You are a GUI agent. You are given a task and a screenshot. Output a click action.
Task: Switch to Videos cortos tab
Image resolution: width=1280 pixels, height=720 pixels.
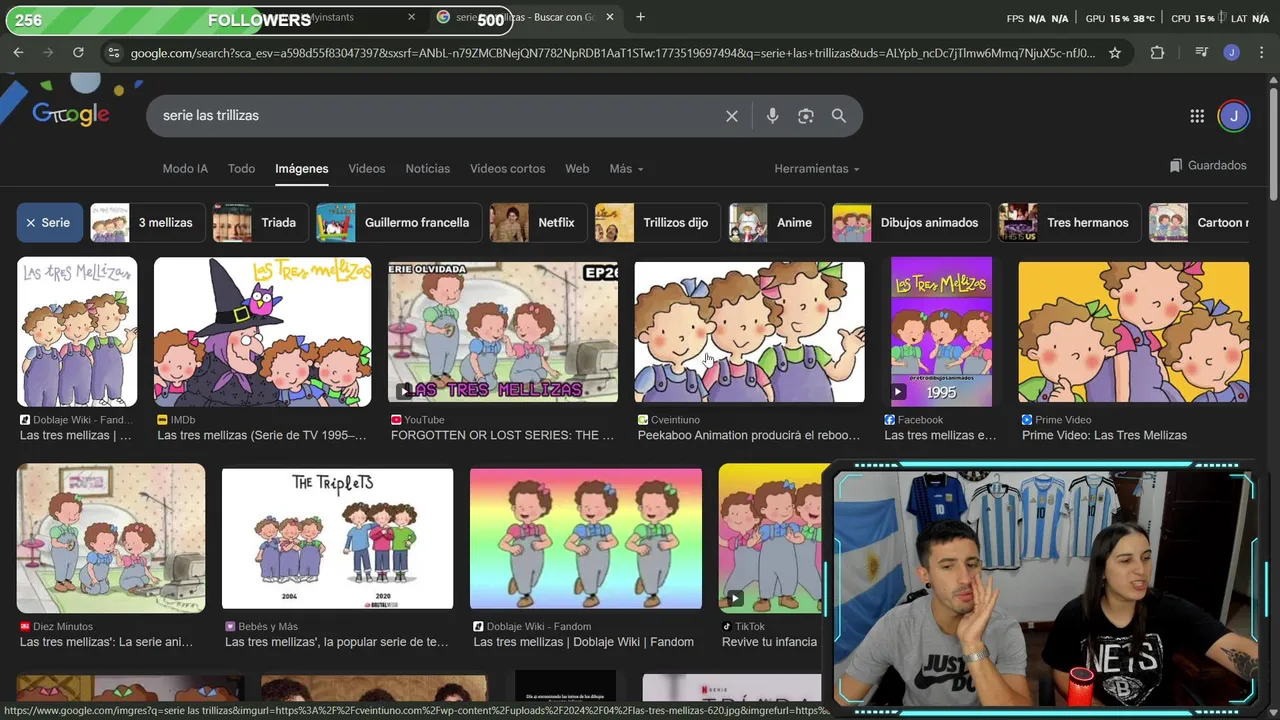(508, 169)
